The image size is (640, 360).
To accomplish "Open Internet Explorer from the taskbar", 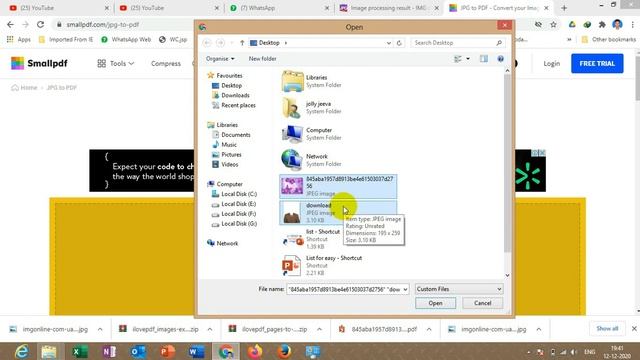I will pos(21,351).
